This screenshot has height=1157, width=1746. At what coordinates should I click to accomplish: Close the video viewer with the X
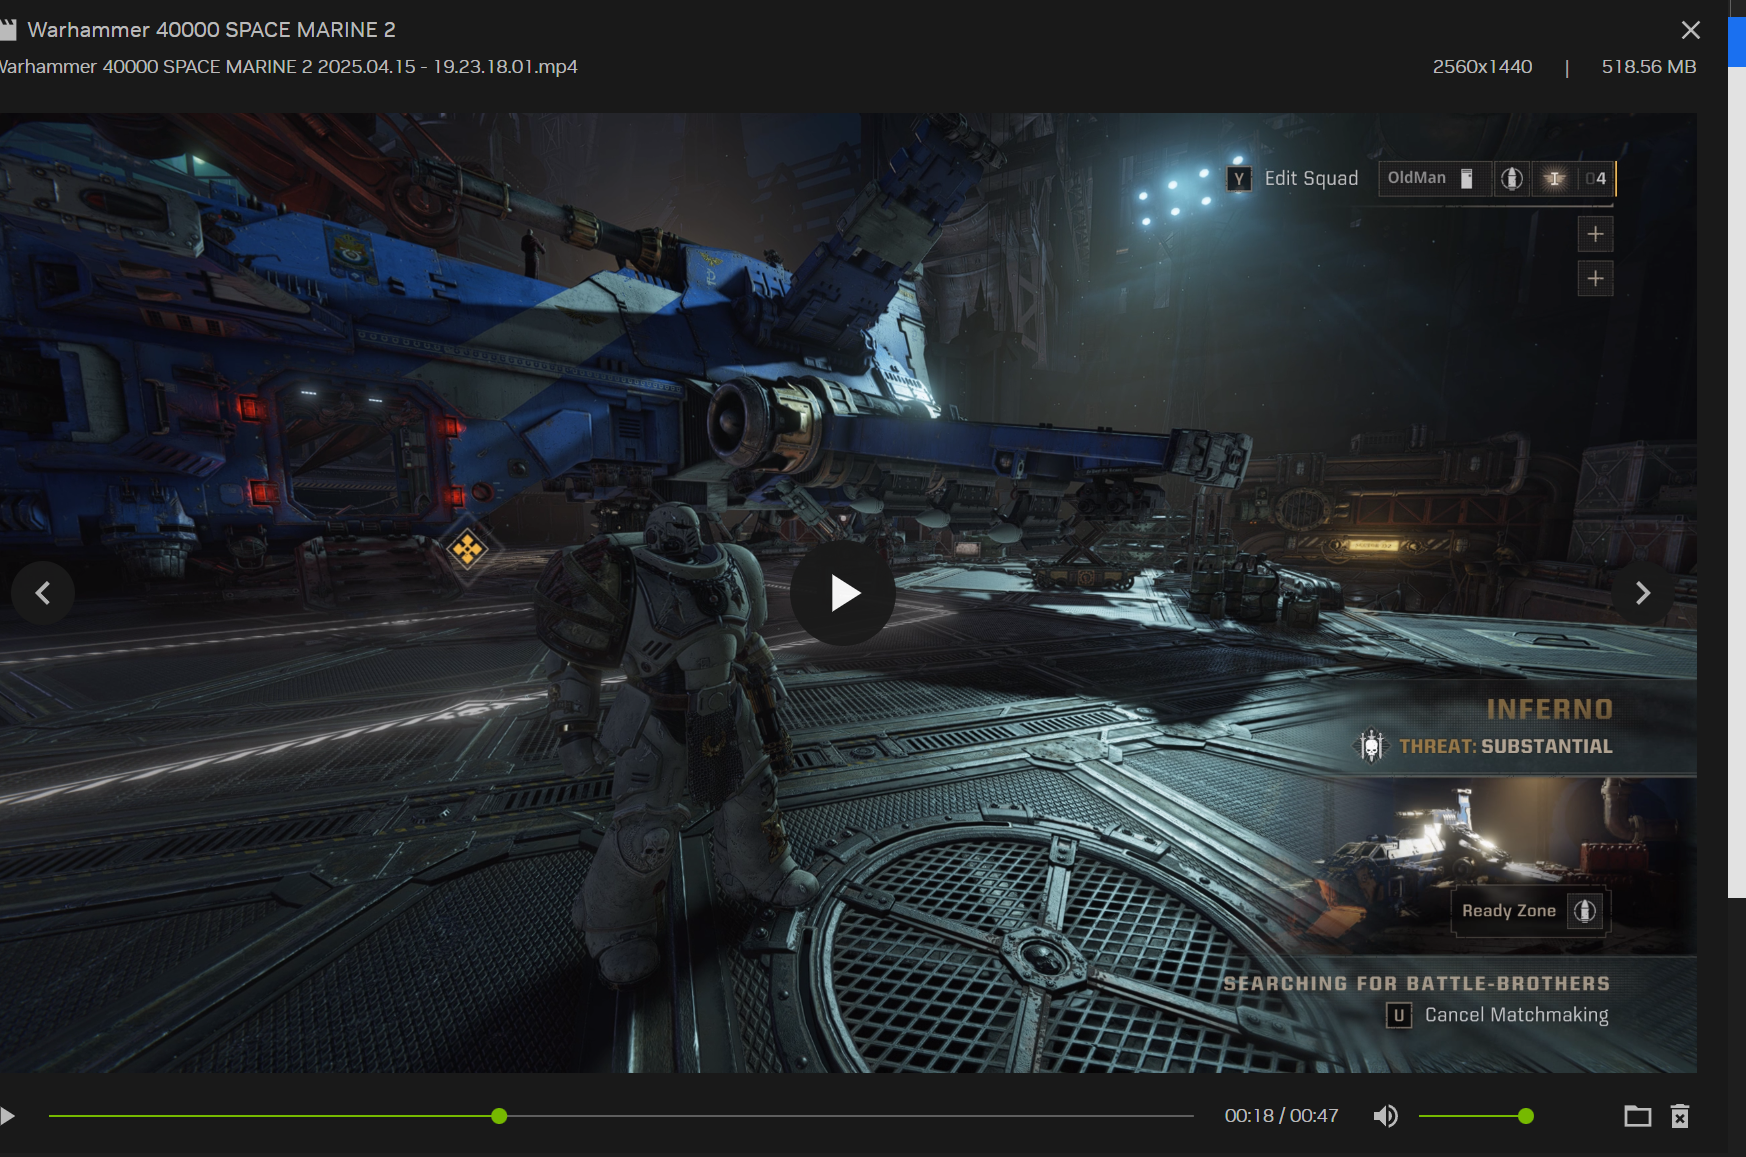pos(1690,30)
